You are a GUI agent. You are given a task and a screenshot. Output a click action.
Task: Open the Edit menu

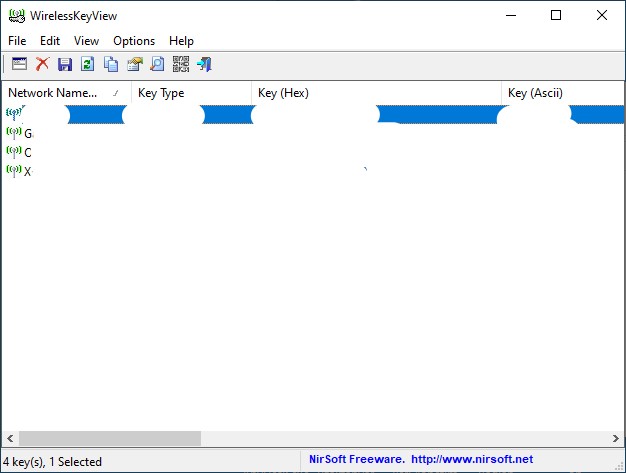[50, 41]
